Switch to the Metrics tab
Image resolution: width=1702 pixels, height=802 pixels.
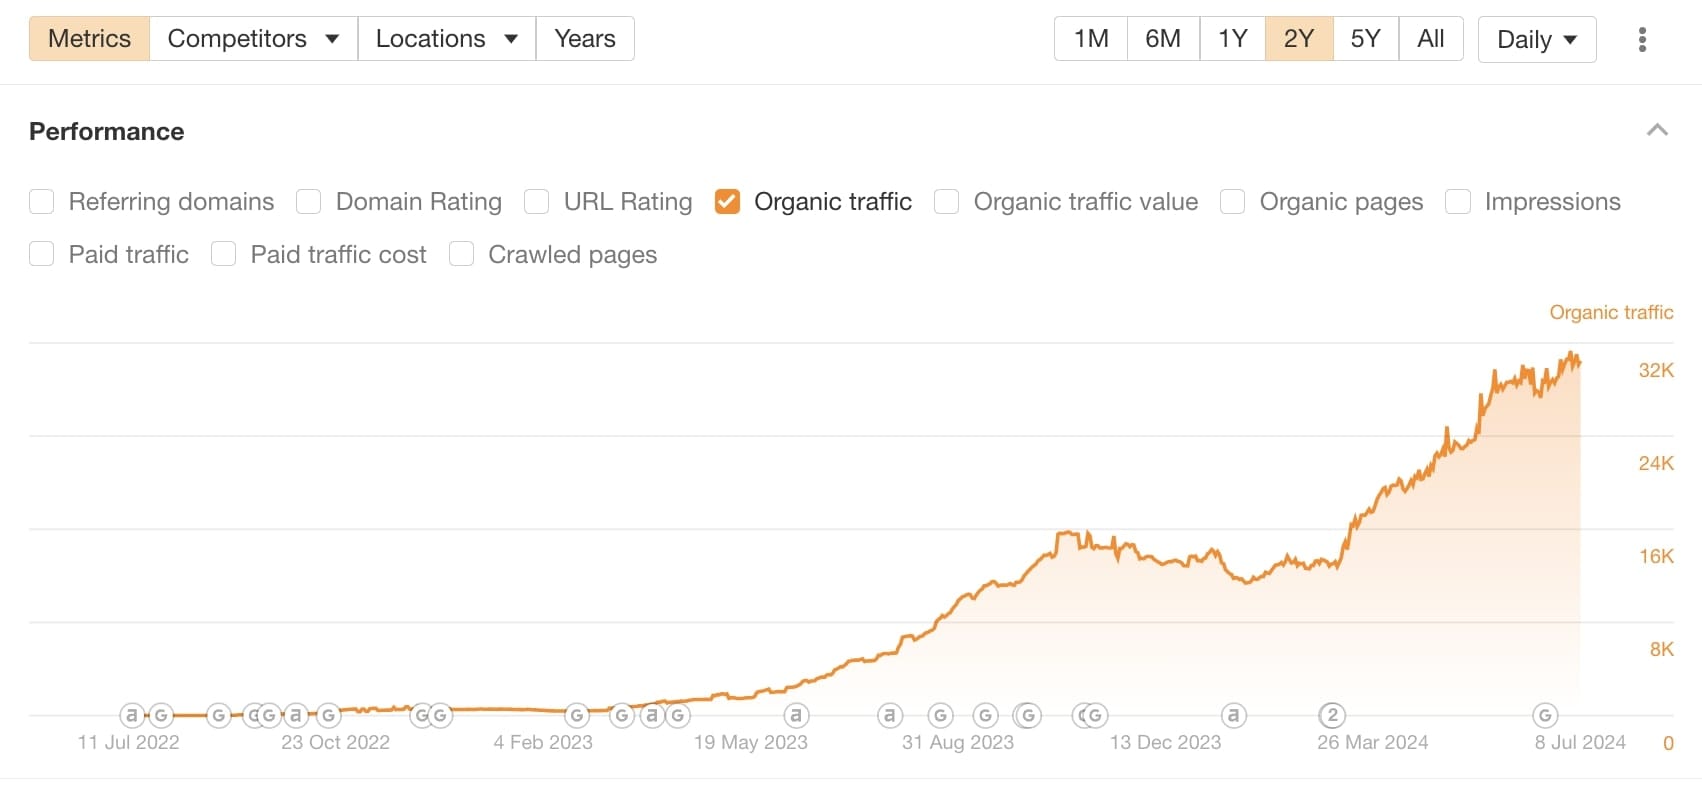pos(89,38)
